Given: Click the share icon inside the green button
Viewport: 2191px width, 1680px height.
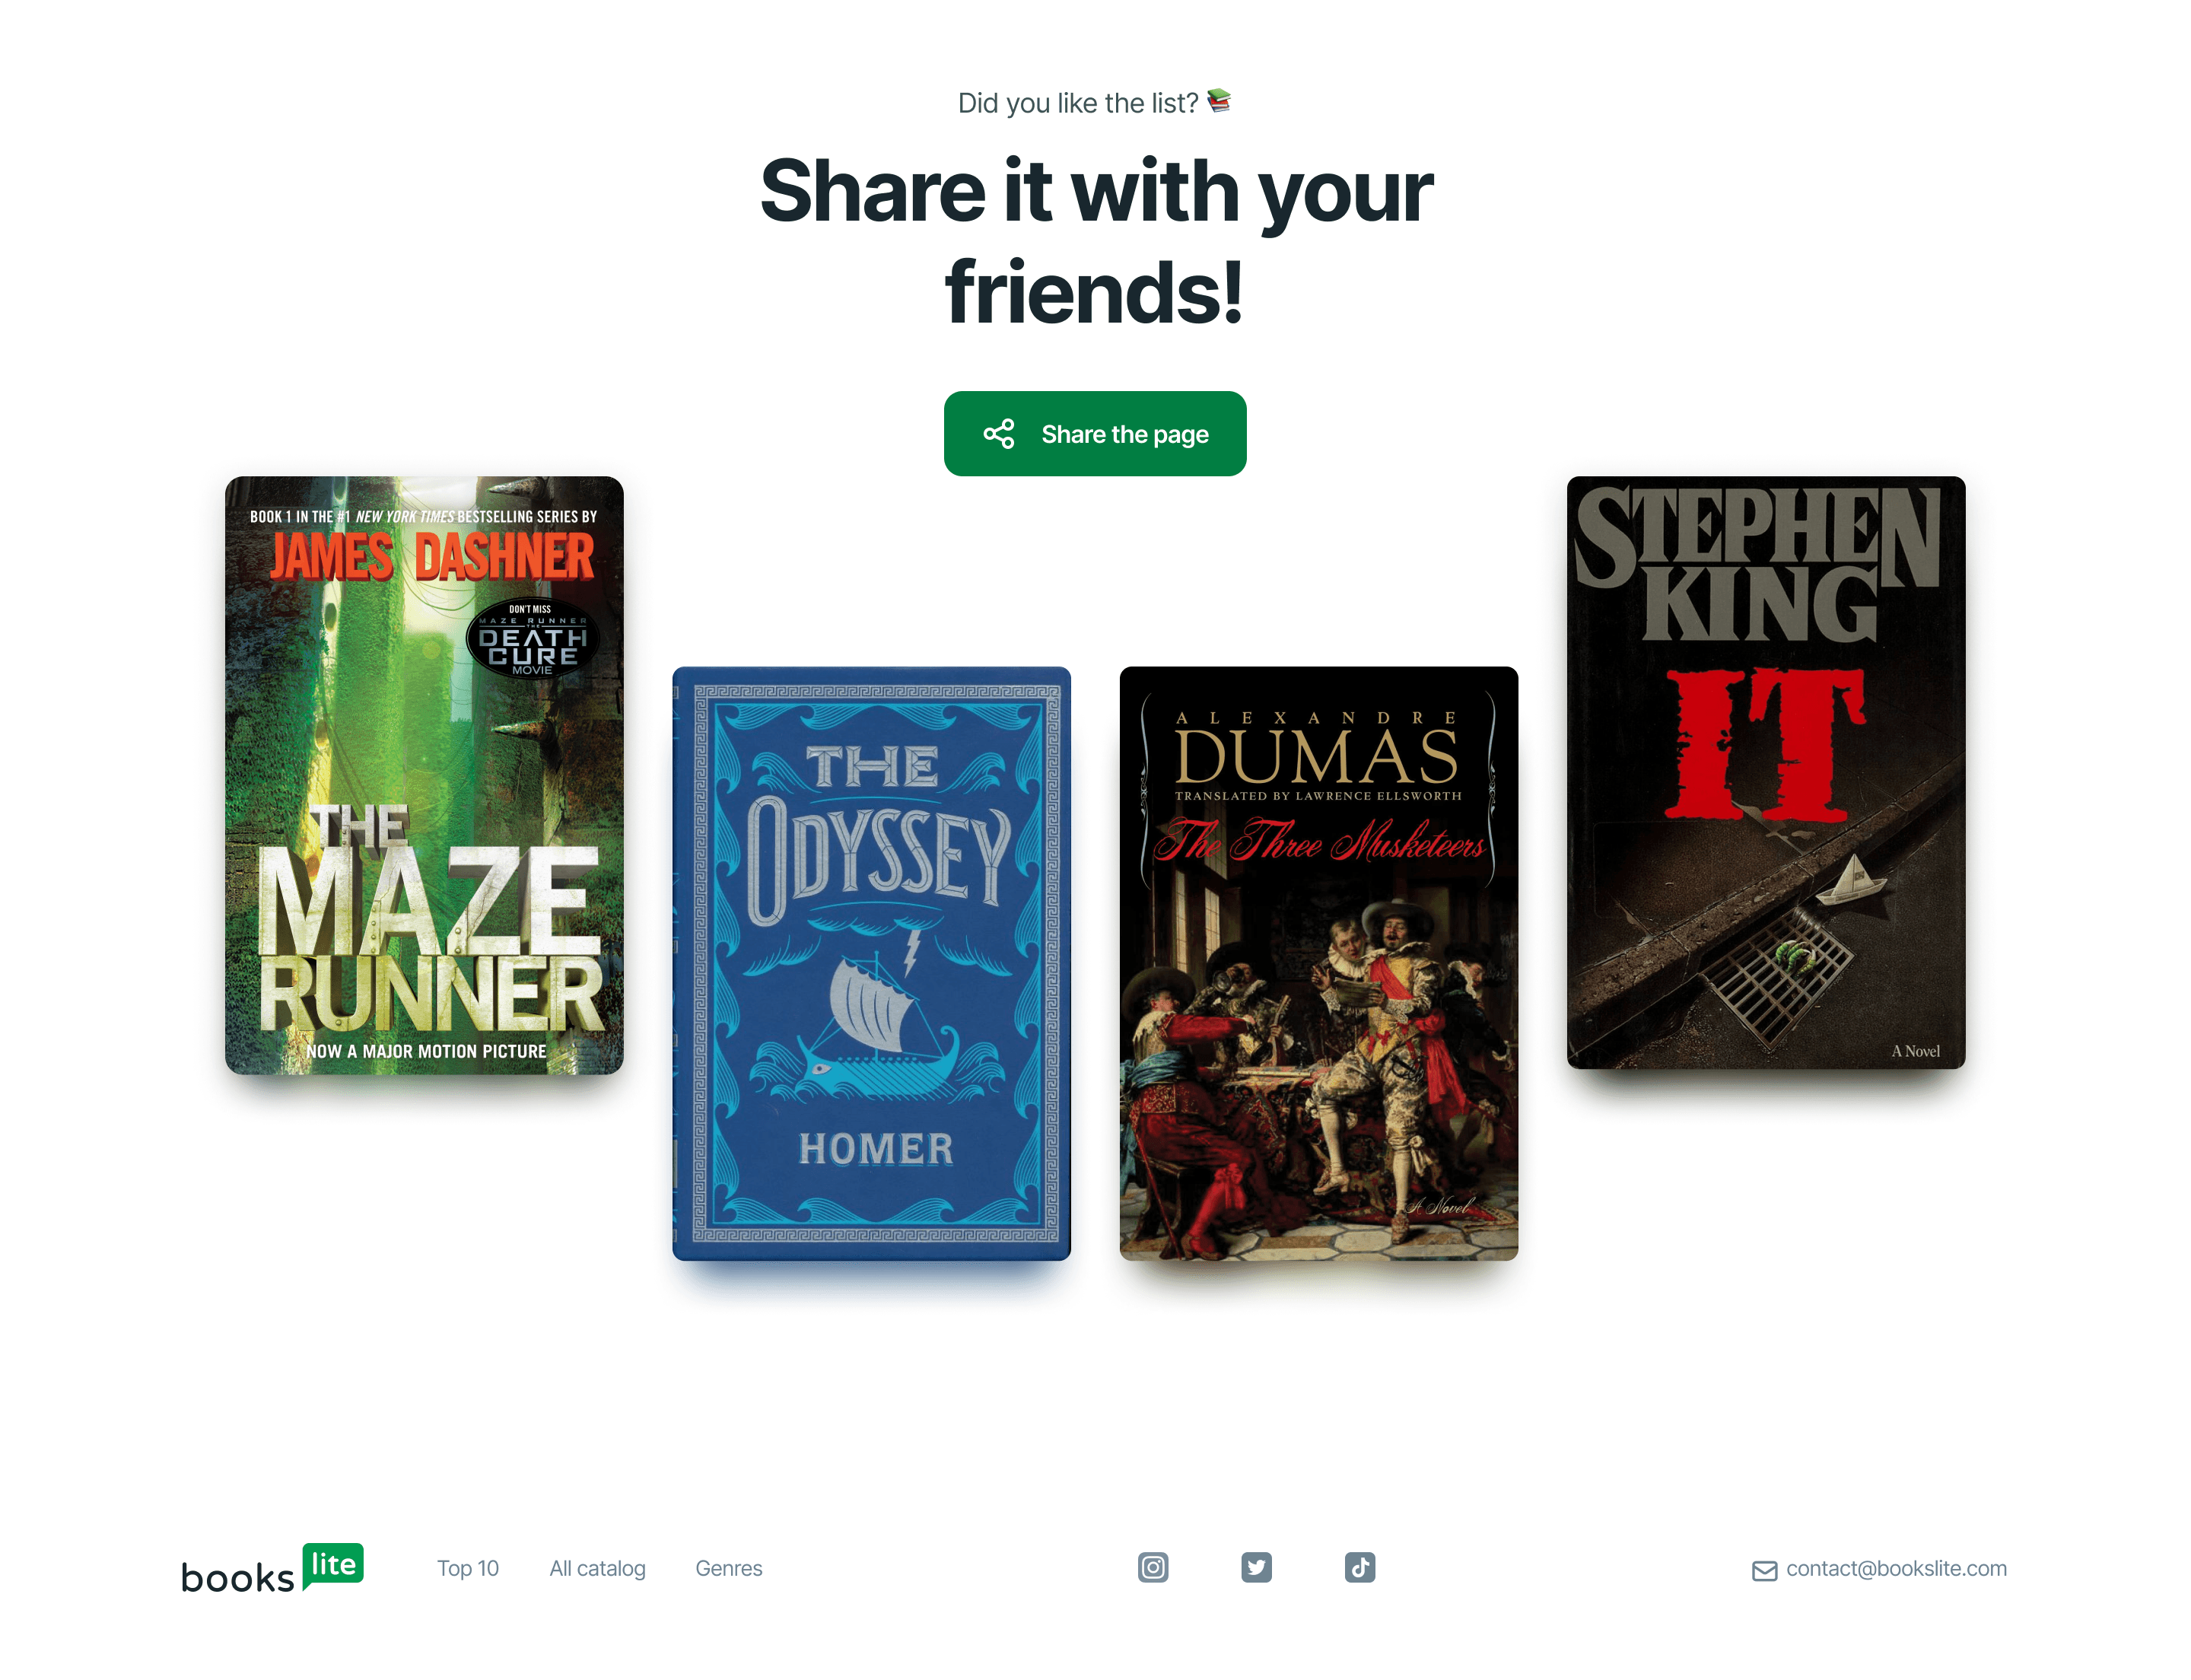Looking at the screenshot, I should pos(998,433).
